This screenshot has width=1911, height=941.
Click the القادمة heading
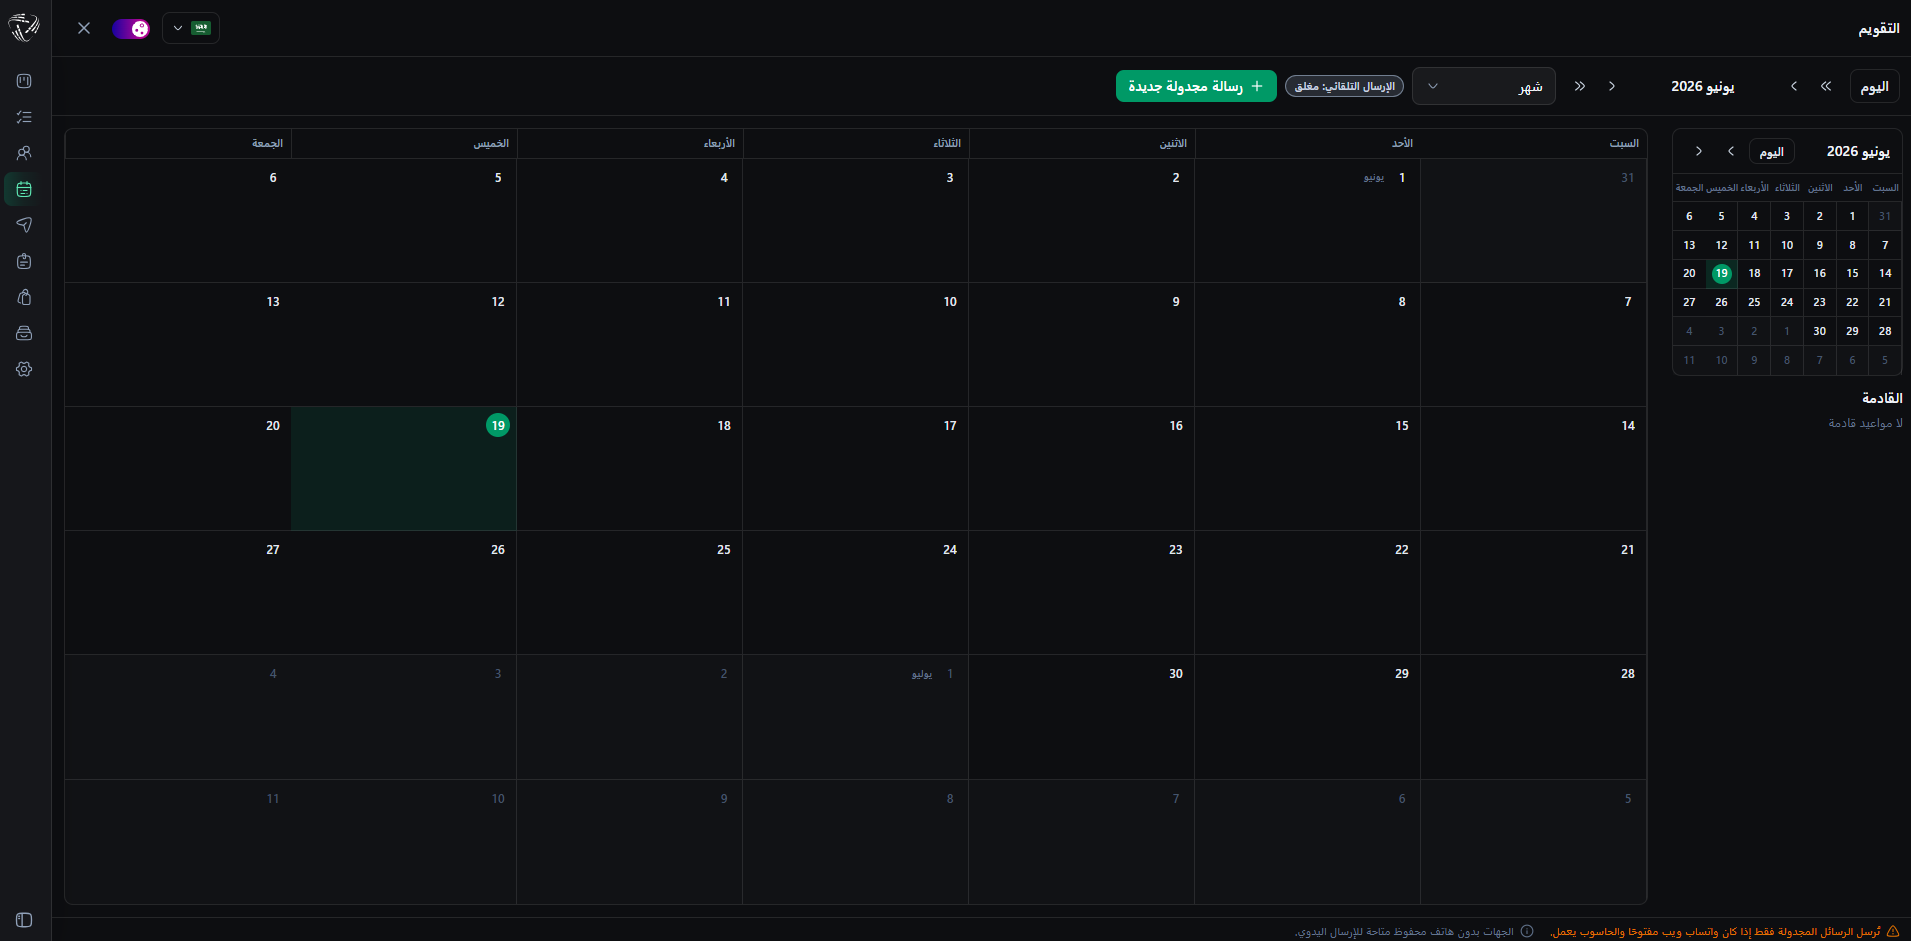[x=1882, y=398]
